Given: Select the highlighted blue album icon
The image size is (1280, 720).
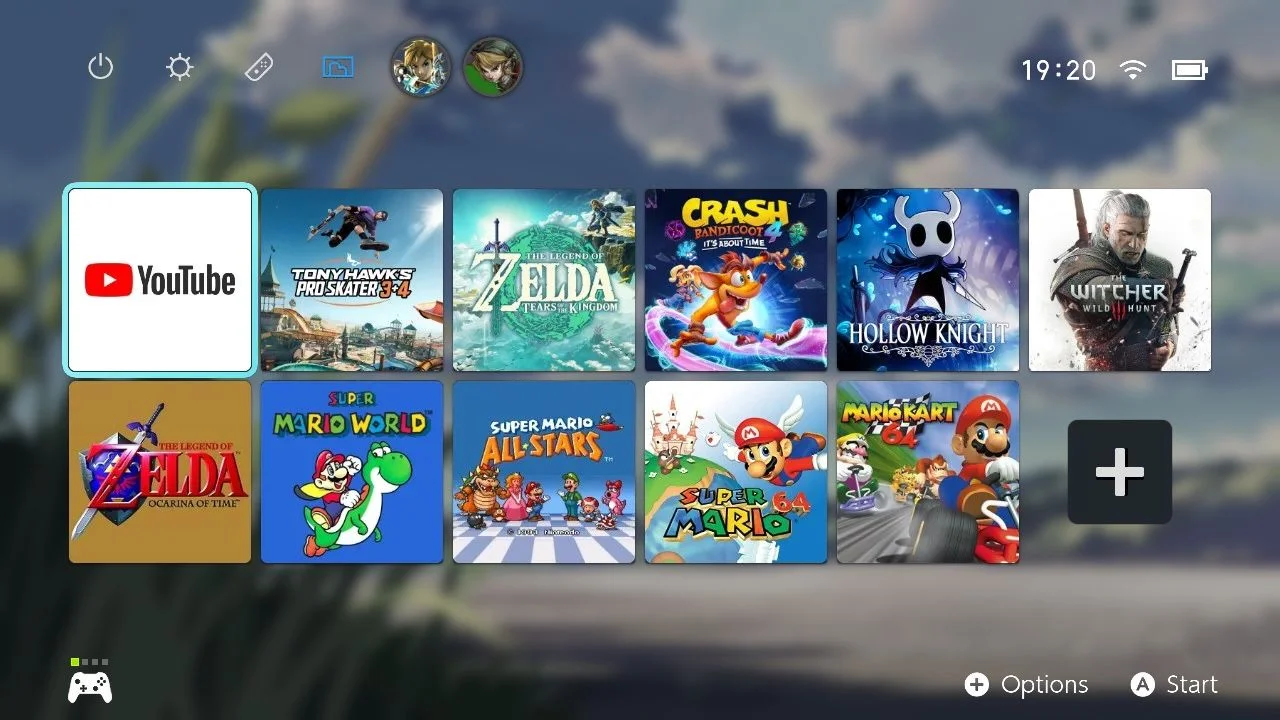Looking at the screenshot, I should [339, 68].
